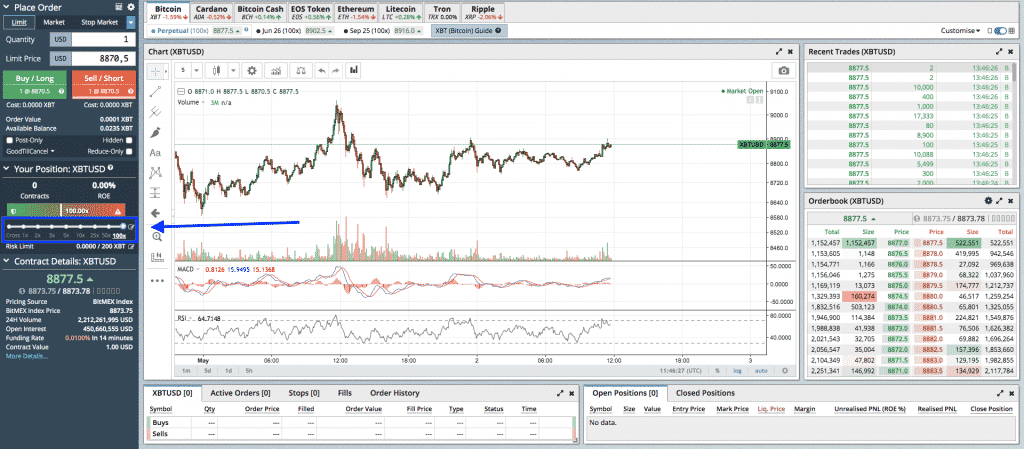Collapse the Your Position: XBTUSD section
The height and width of the screenshot is (449, 1024).
click(x=7, y=169)
